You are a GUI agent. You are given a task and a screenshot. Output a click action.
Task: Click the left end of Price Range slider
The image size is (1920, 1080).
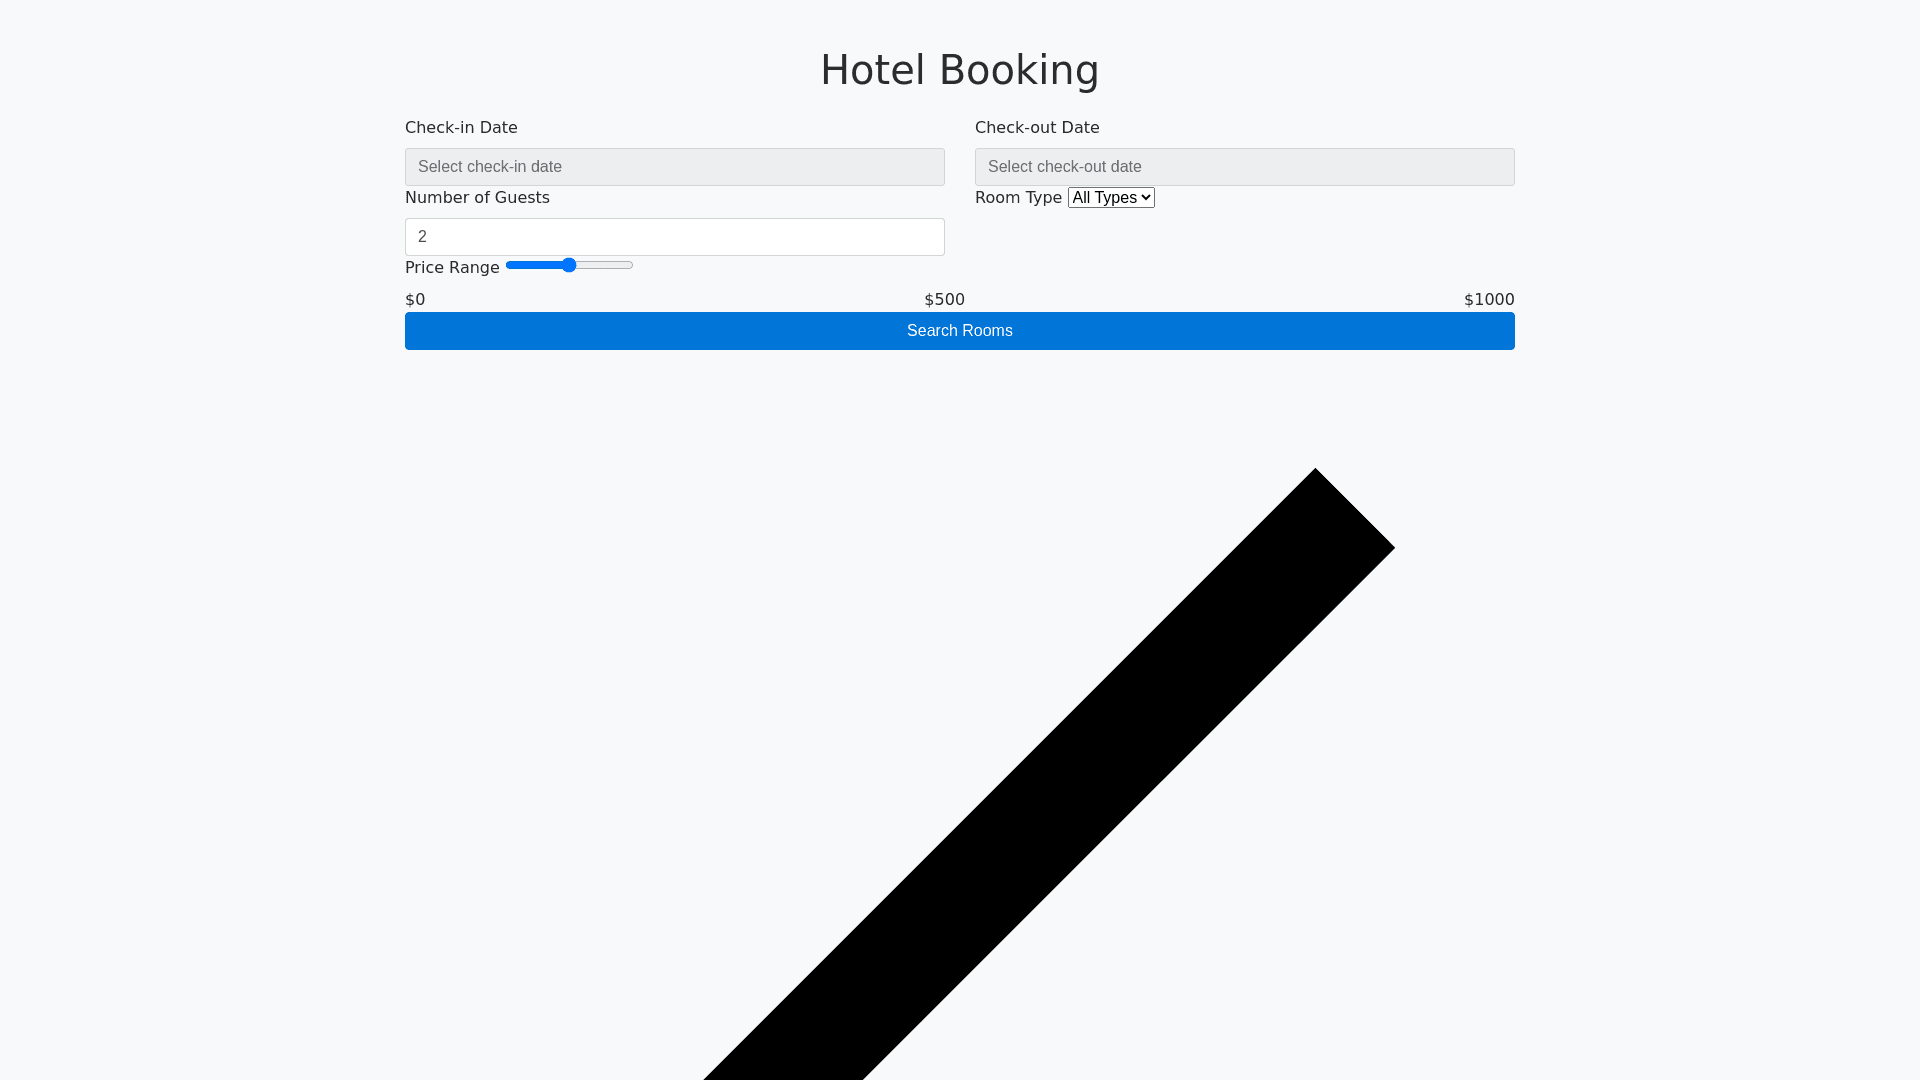[x=510, y=265]
